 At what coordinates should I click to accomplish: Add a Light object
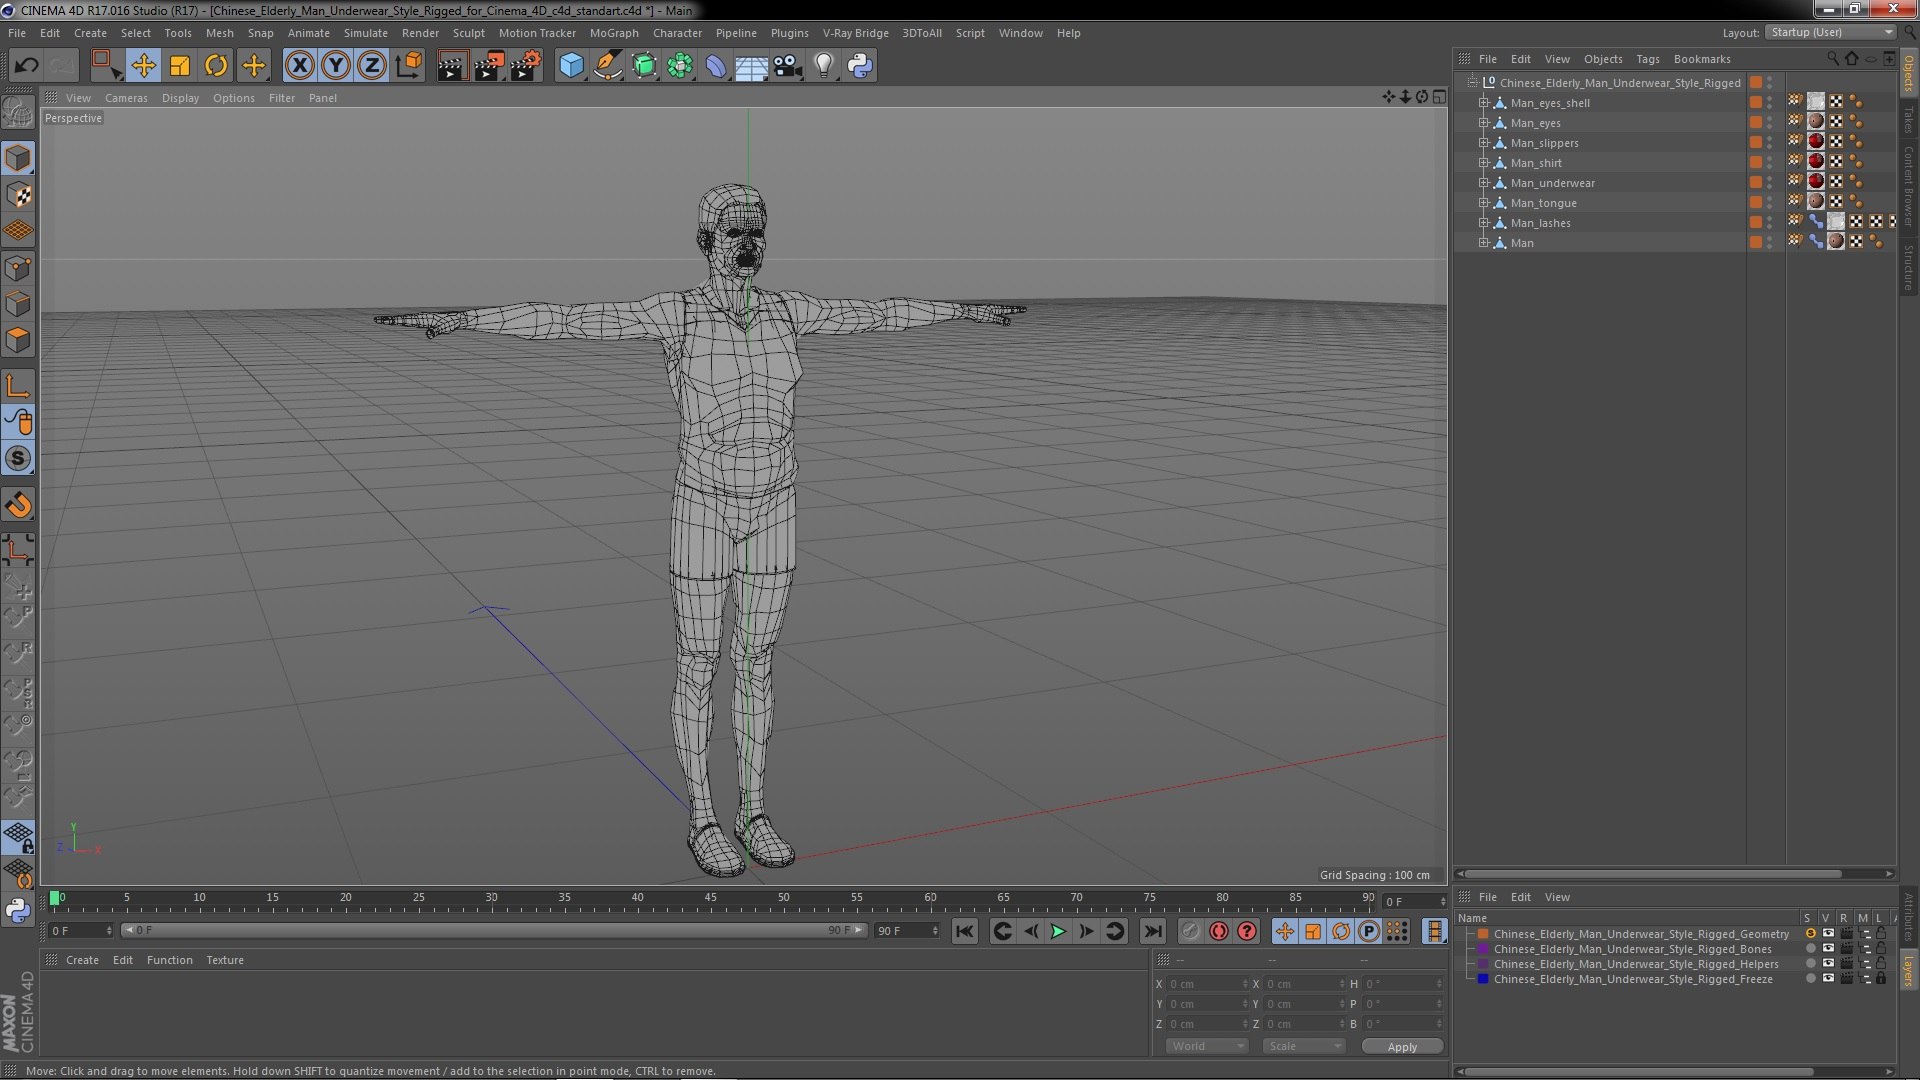[x=823, y=66]
